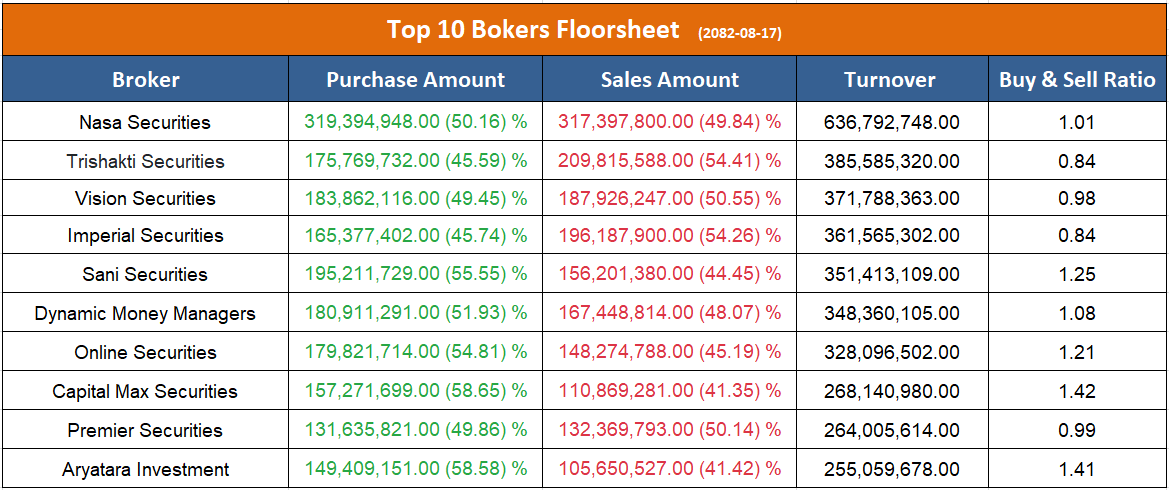Screen dimensions: 1169x490
Task: Click Capital Max Securities turnover 268,140,980.00
Action: click(892, 391)
